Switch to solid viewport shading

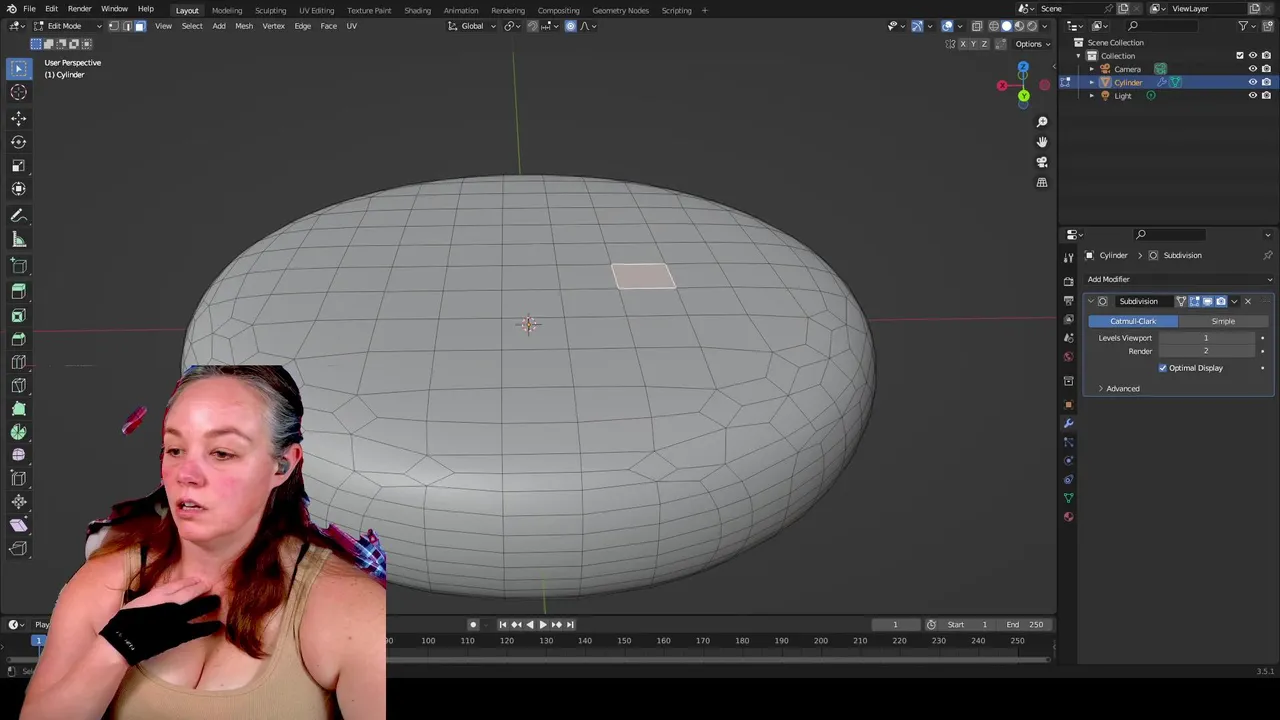tap(1007, 26)
